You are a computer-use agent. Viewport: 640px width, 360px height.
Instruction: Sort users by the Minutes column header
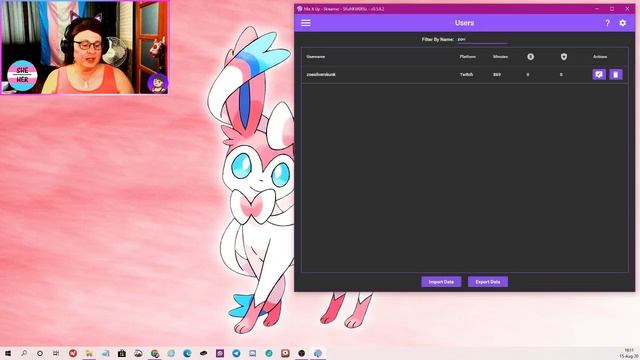pos(500,57)
